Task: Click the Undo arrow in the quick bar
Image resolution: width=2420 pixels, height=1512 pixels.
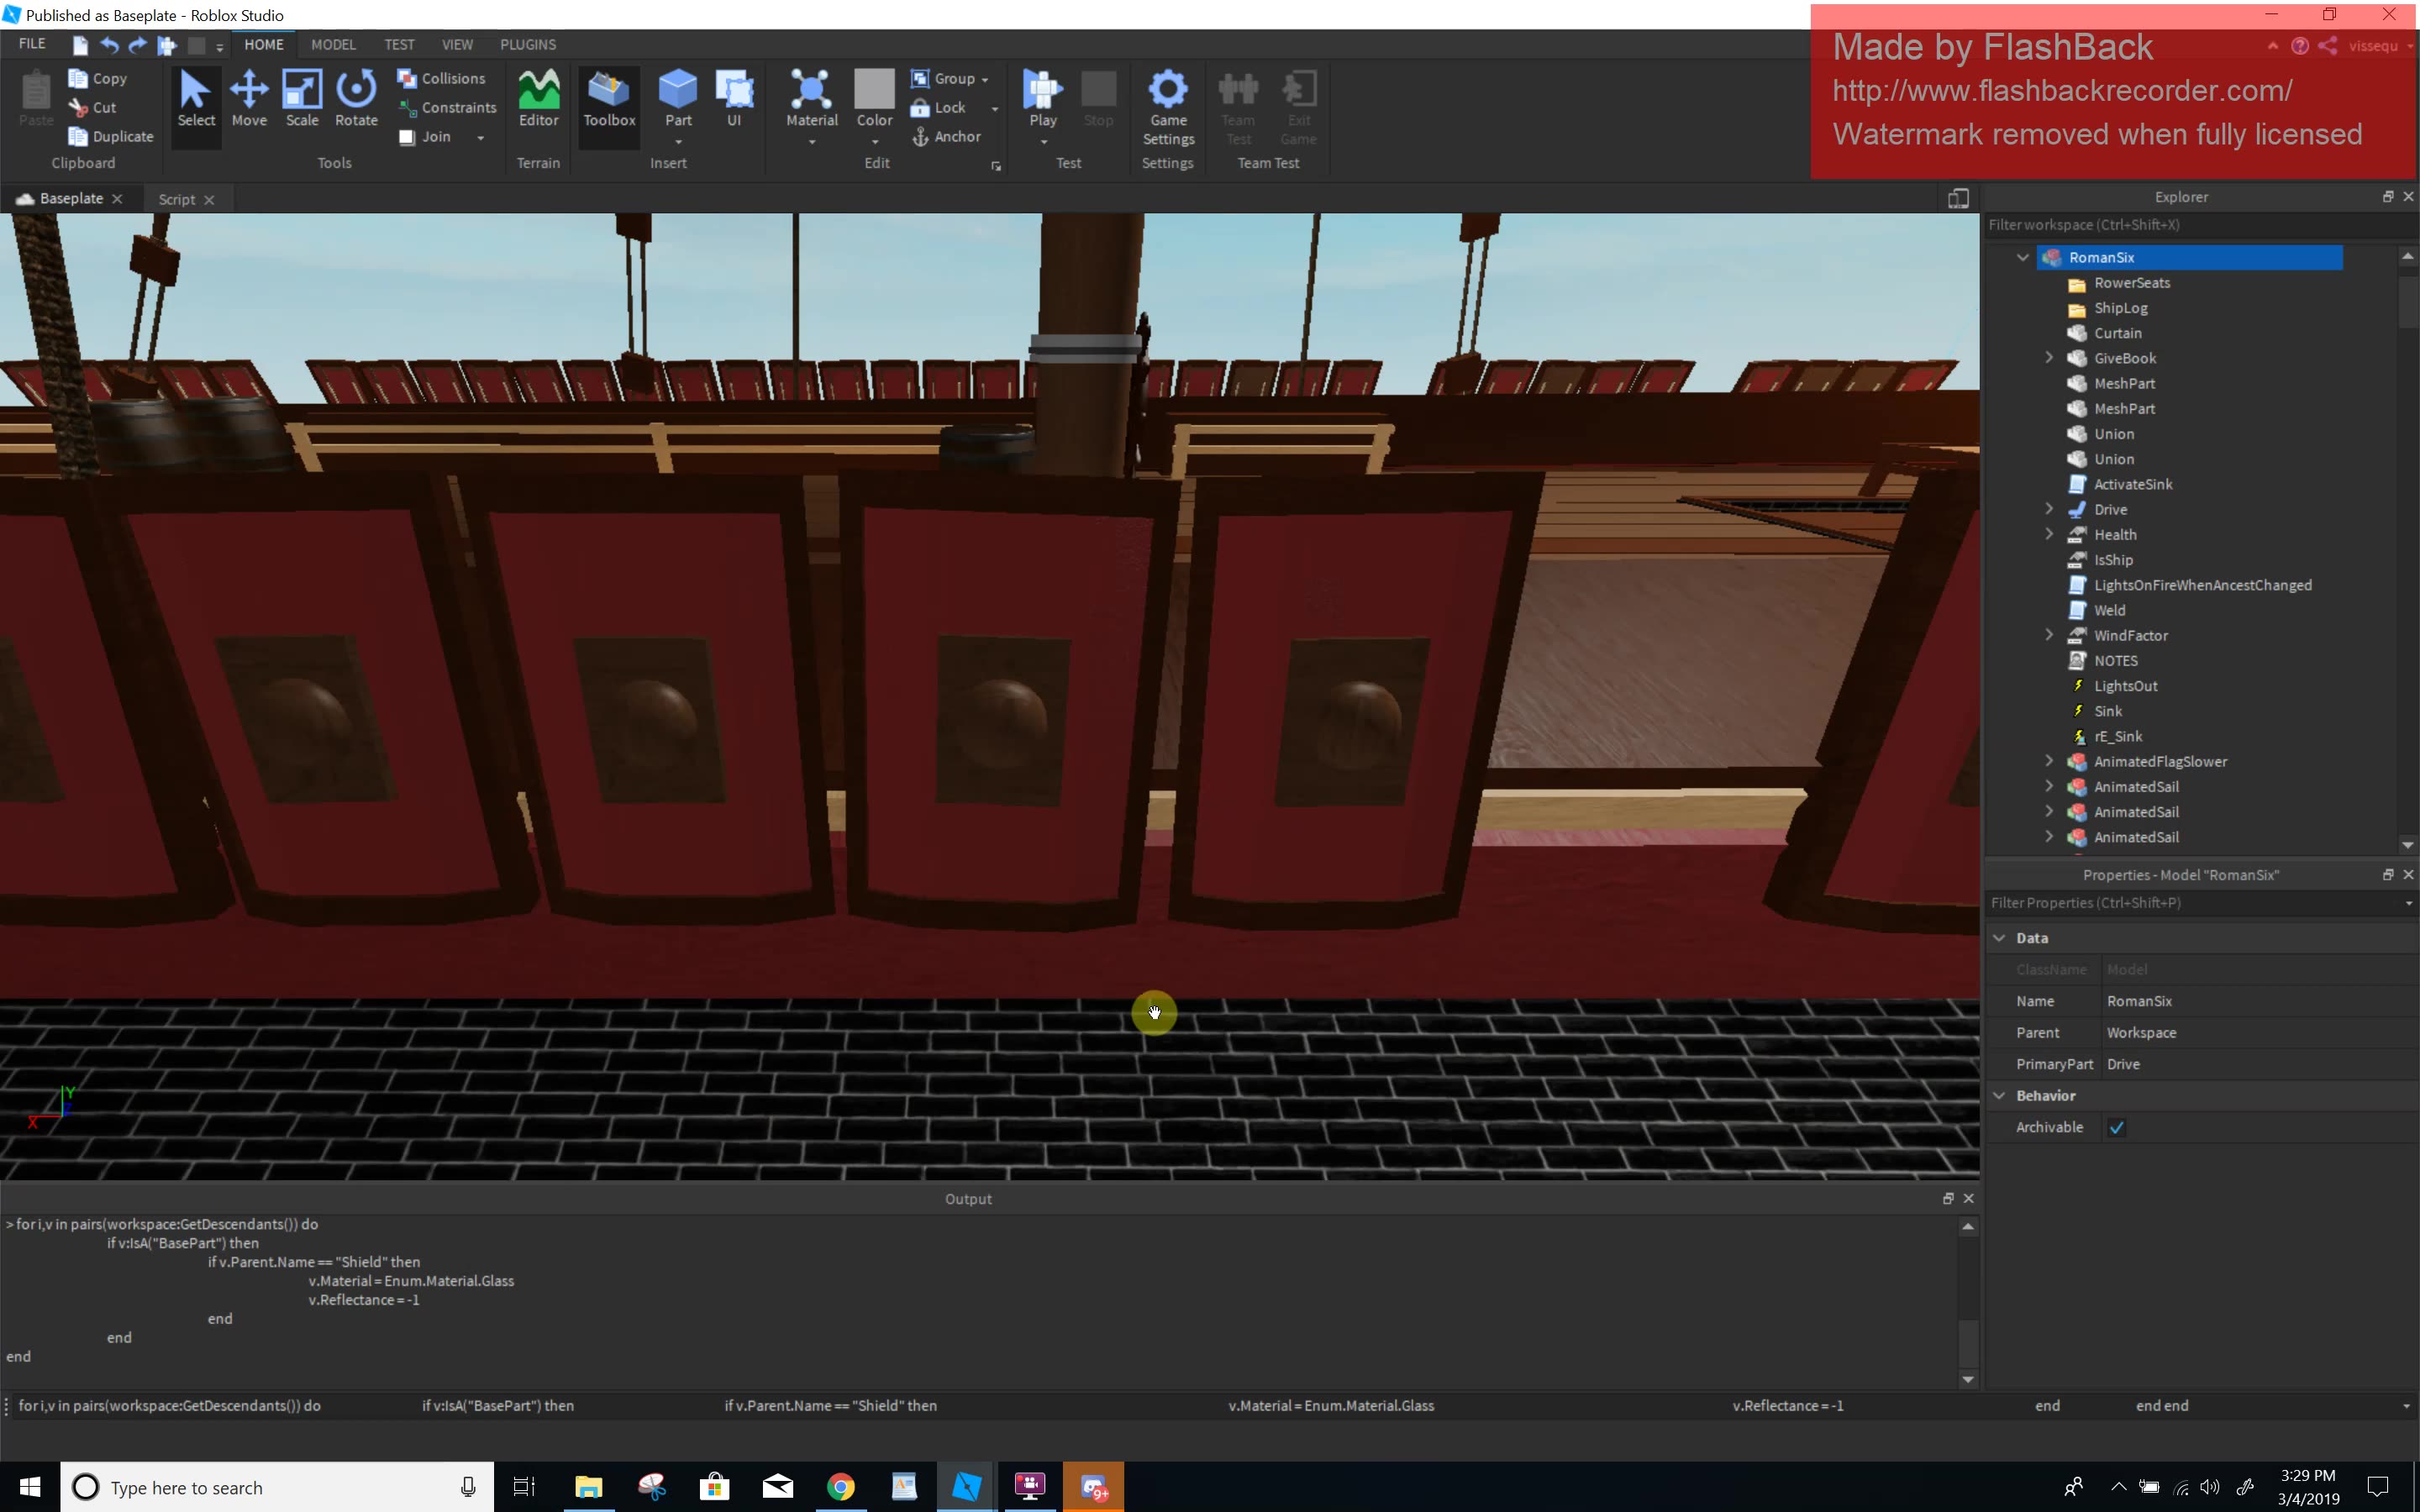Action: pos(109,45)
